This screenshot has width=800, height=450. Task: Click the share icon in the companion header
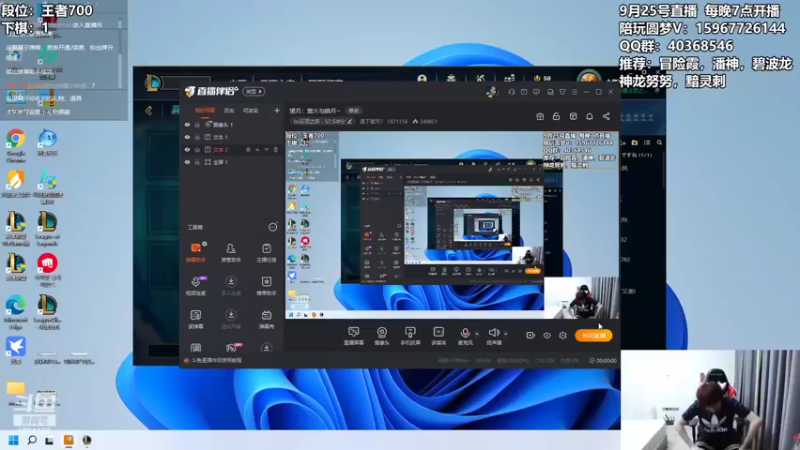(x=606, y=116)
